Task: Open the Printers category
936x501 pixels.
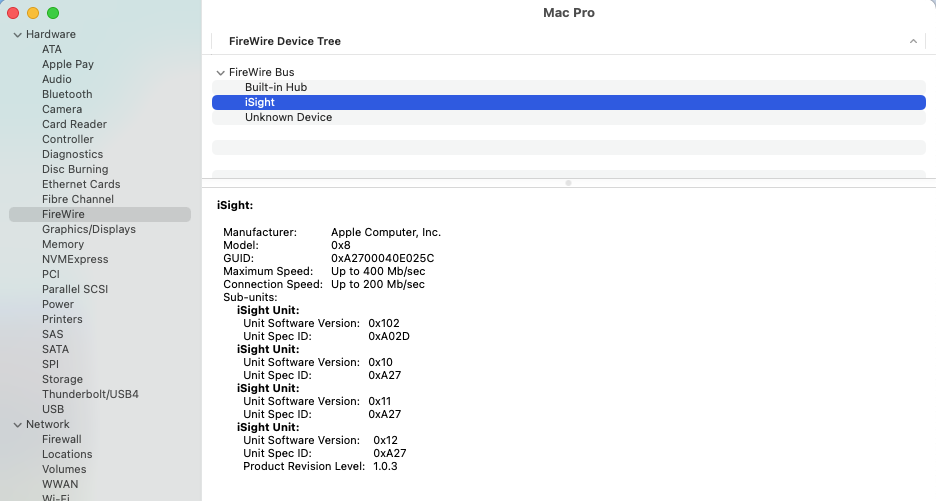Action: click(62, 319)
